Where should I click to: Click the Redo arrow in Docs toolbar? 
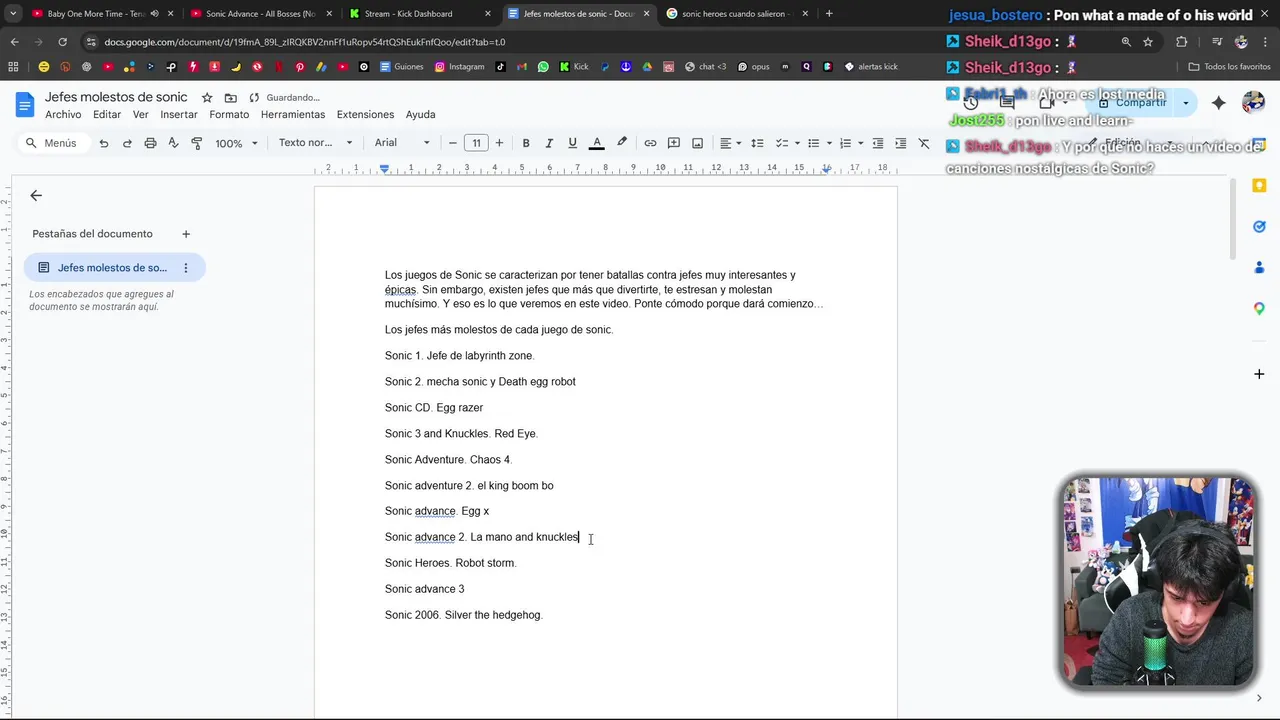pos(127,143)
